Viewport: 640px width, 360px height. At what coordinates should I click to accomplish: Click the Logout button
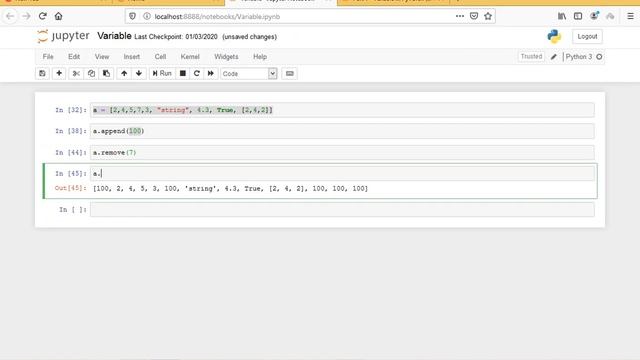[x=587, y=36]
